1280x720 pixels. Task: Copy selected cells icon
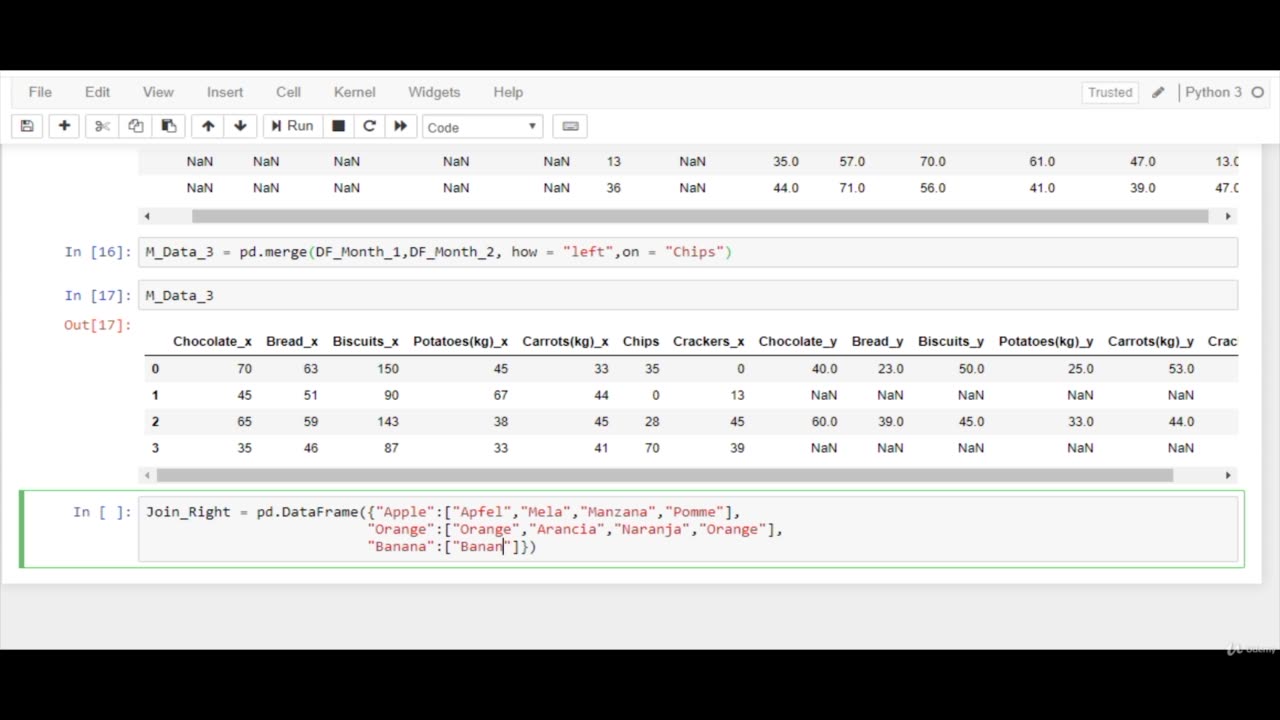coord(136,126)
